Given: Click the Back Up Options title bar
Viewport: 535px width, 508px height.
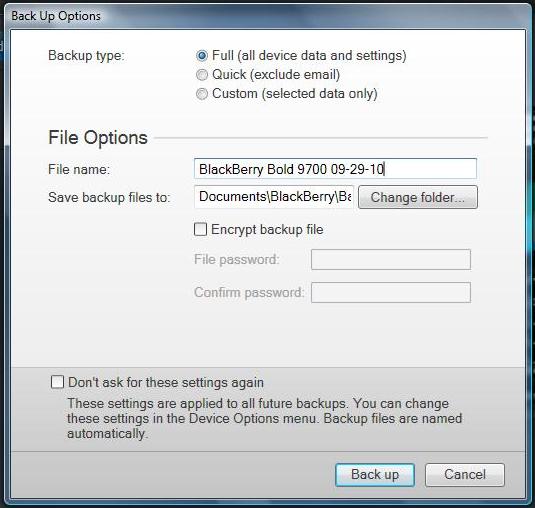Looking at the screenshot, I should coord(266,16).
